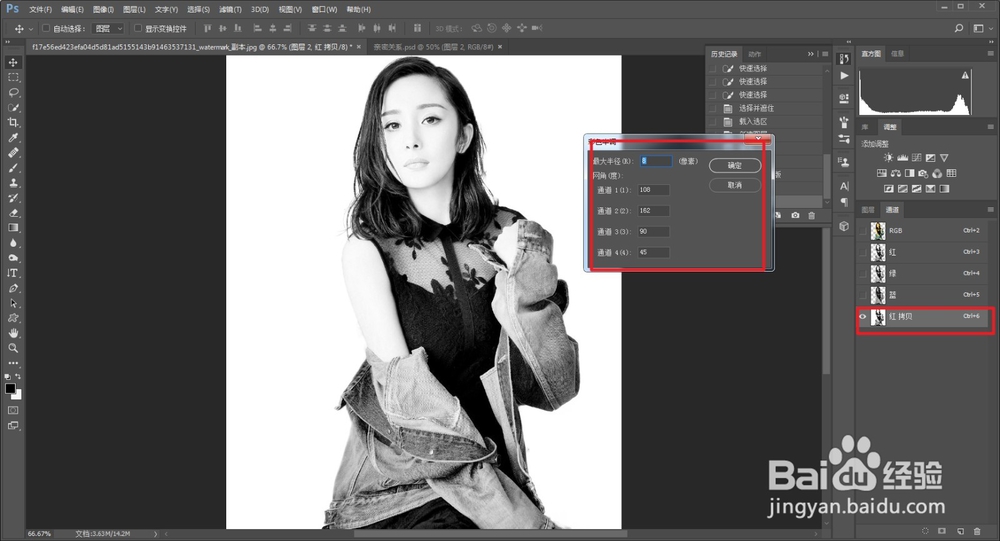Open the Character panel icon
Screen dimensions: 1000x541
pyautogui.click(x=844, y=186)
